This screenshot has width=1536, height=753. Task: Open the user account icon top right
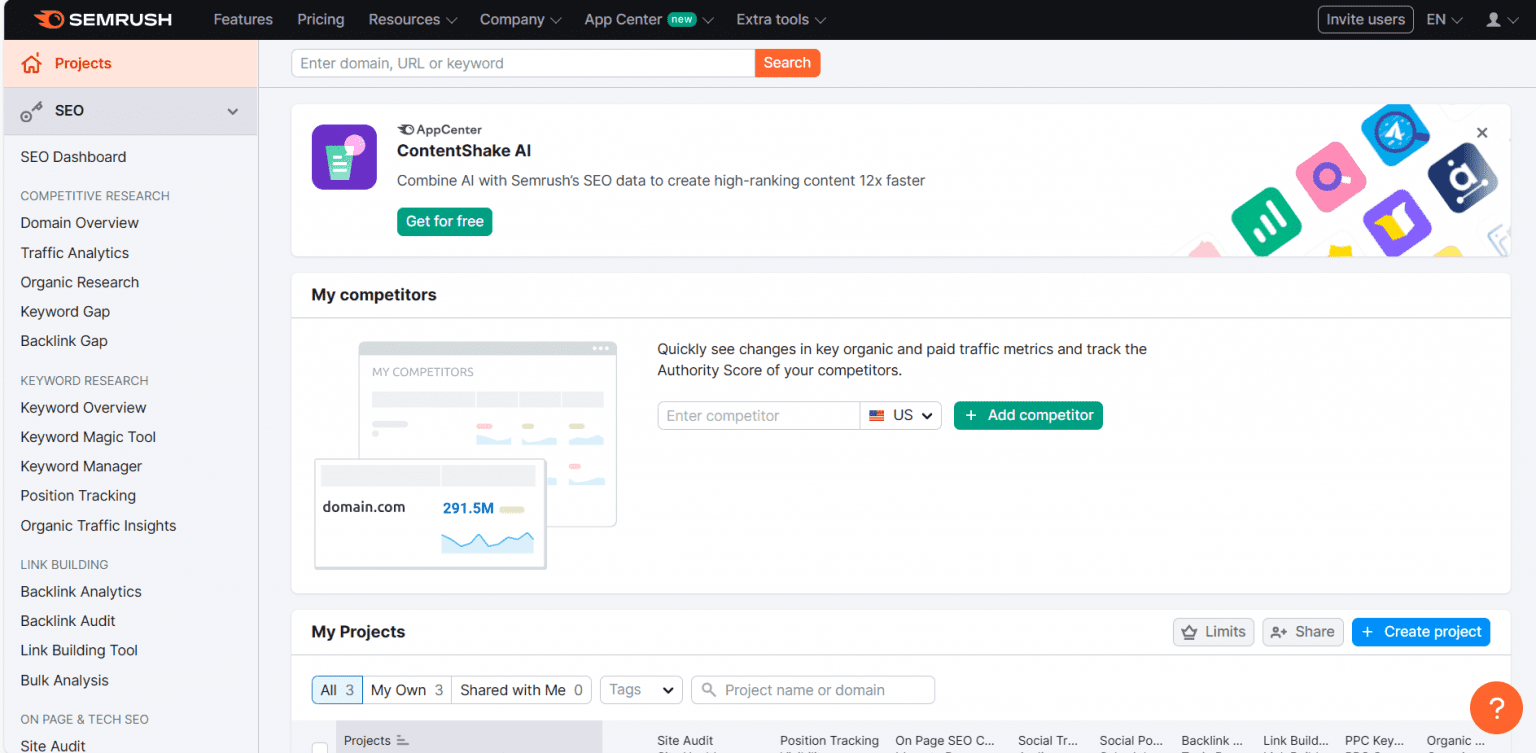tap(1495, 19)
